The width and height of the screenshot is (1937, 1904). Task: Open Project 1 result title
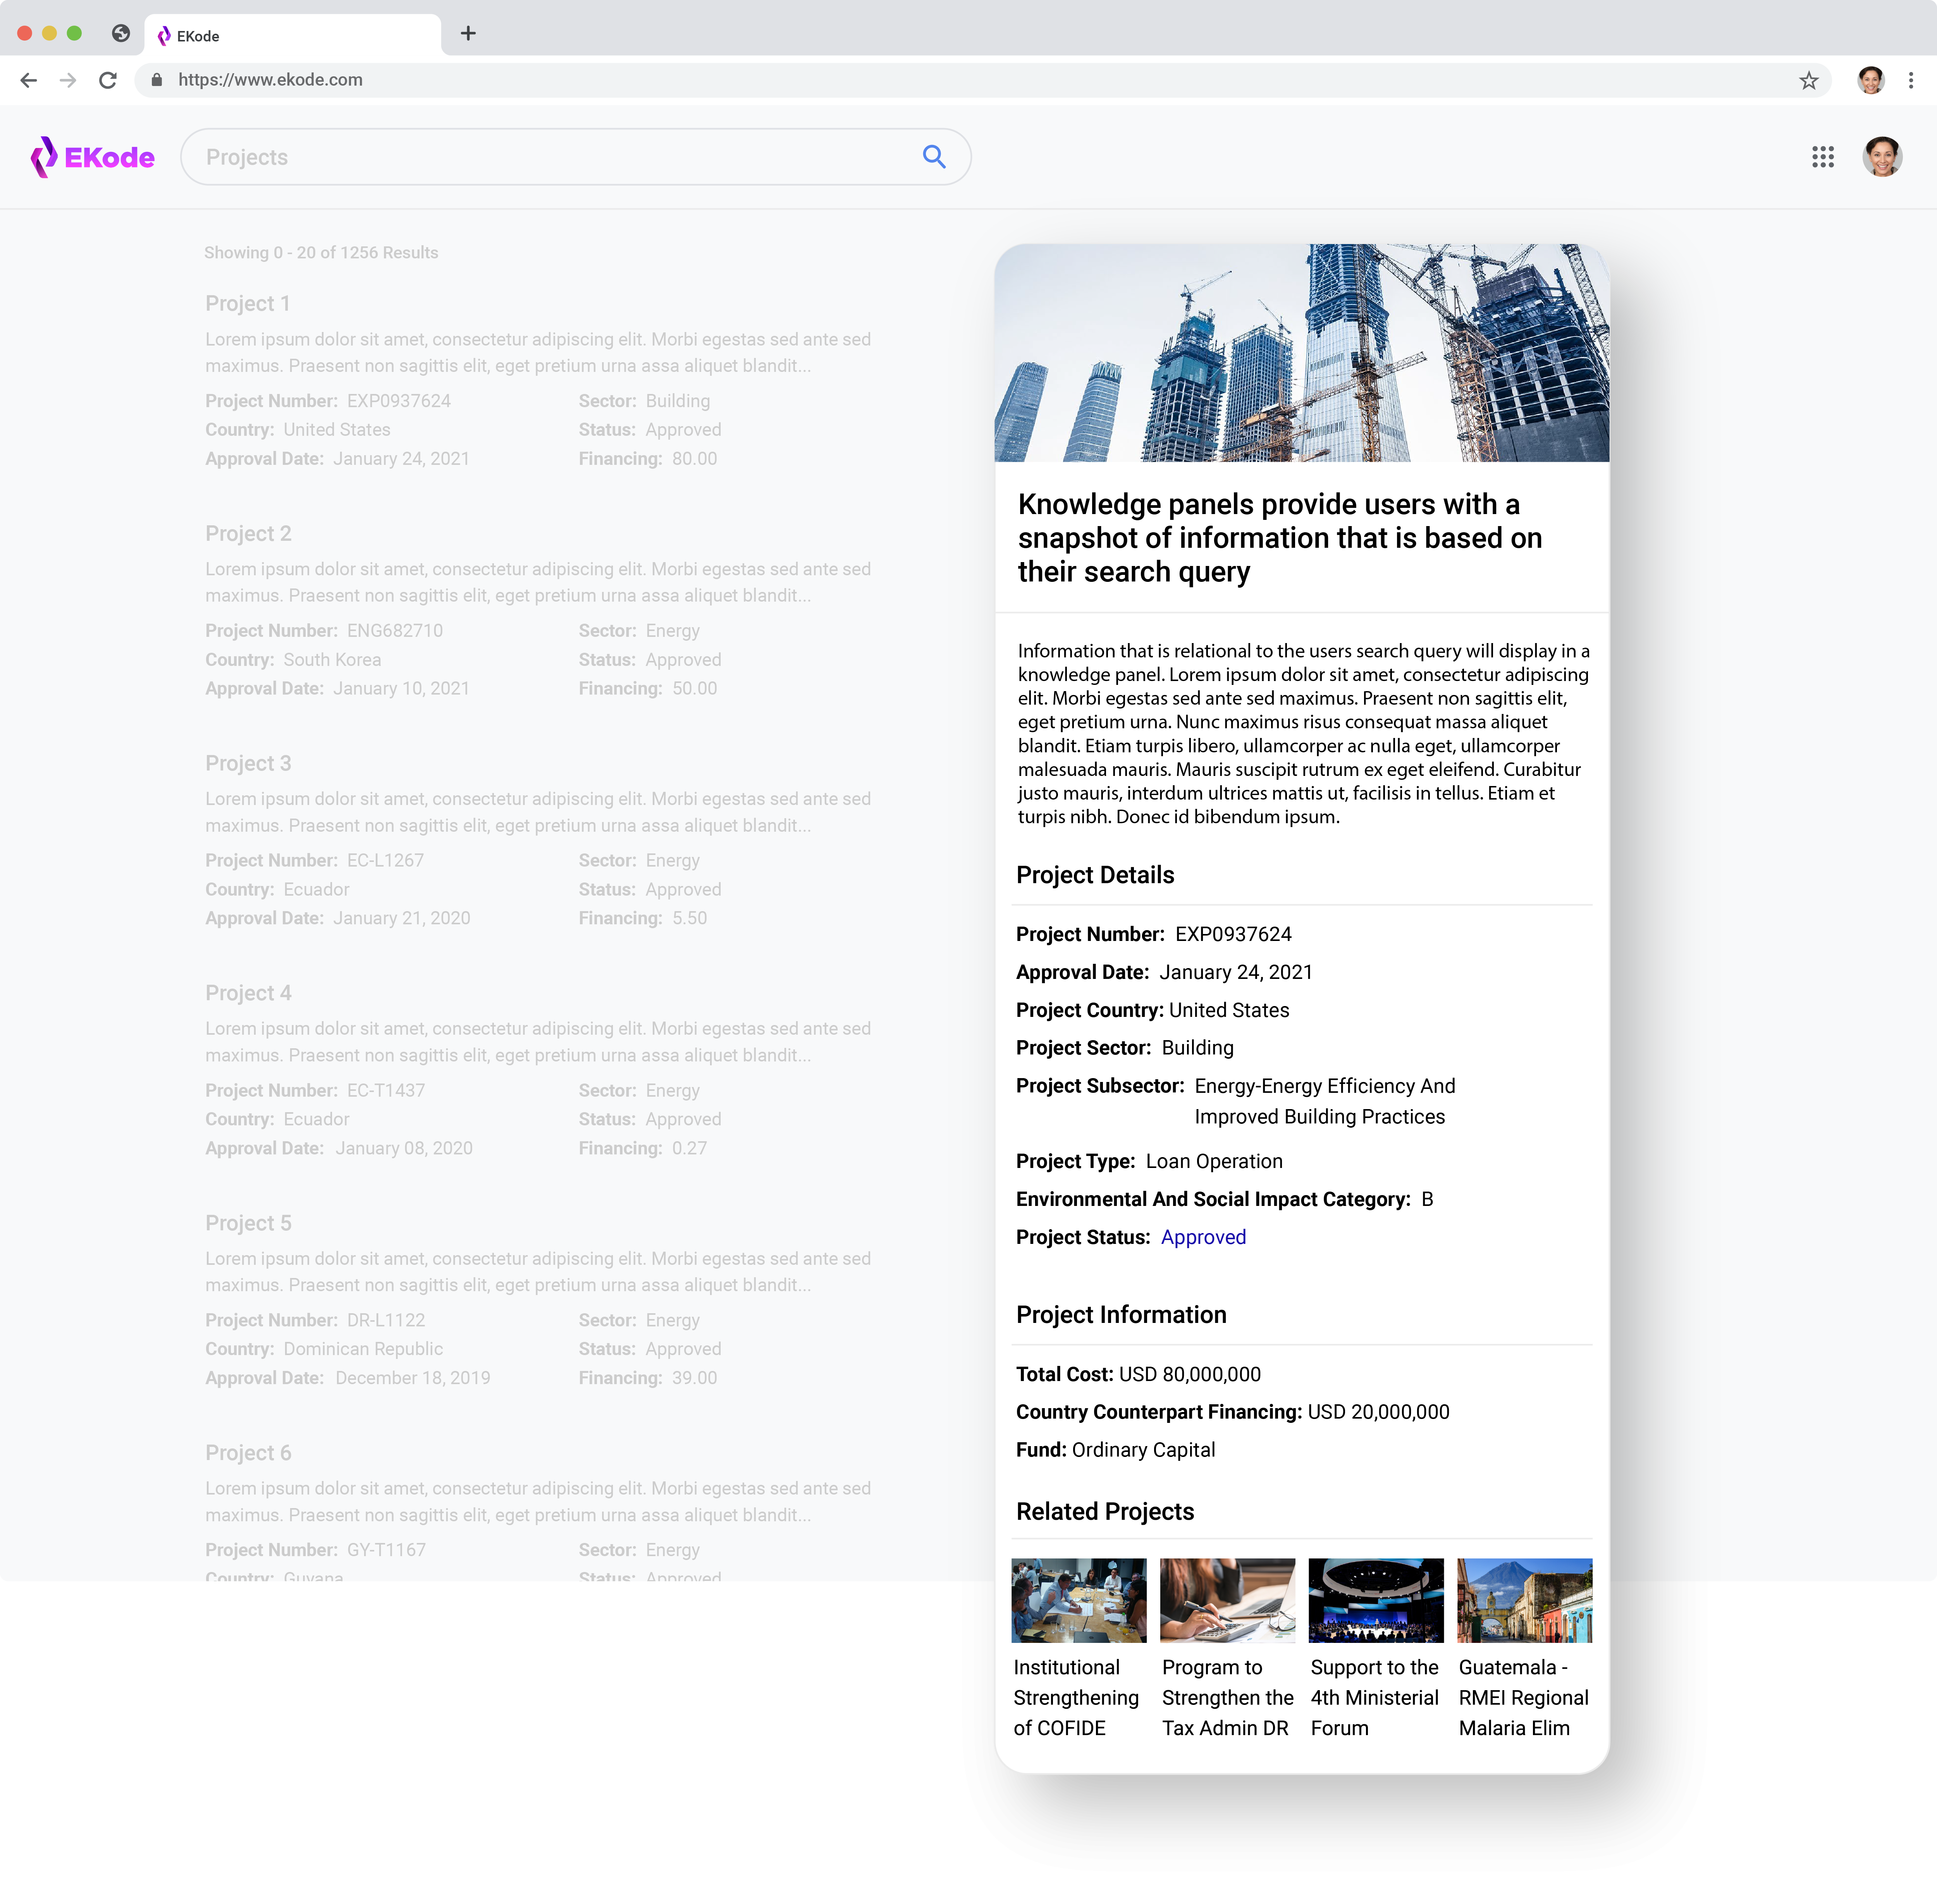(247, 303)
